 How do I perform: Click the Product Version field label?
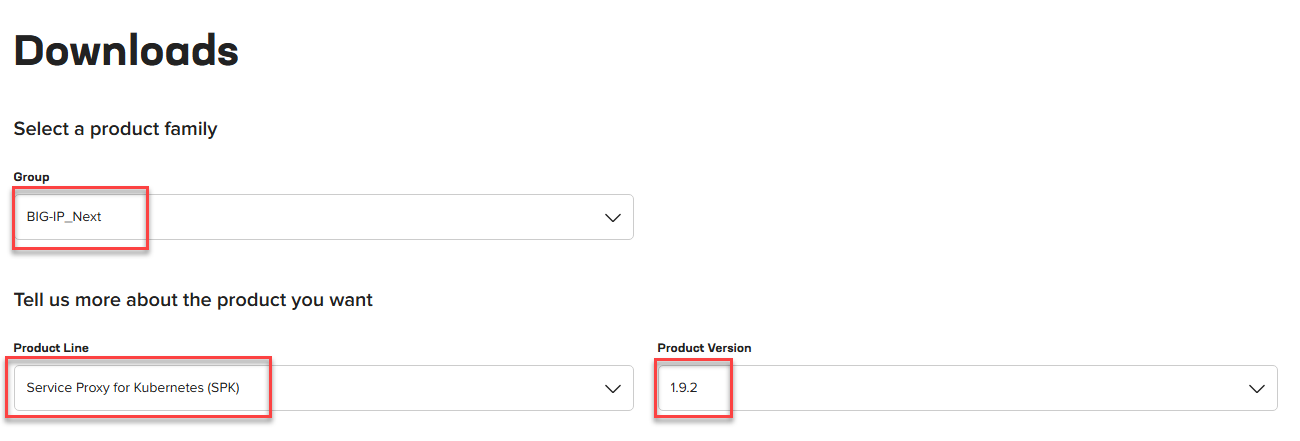coord(704,348)
